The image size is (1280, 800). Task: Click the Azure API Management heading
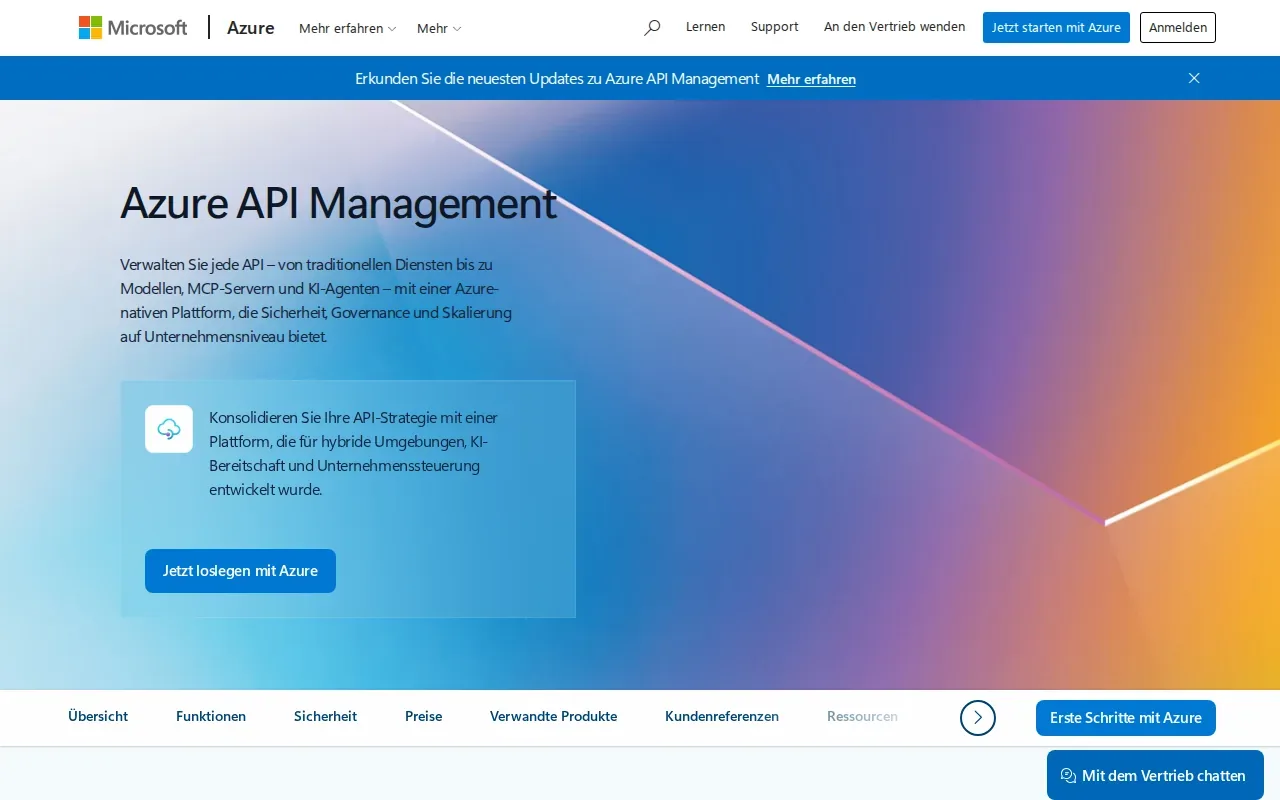[x=338, y=203]
